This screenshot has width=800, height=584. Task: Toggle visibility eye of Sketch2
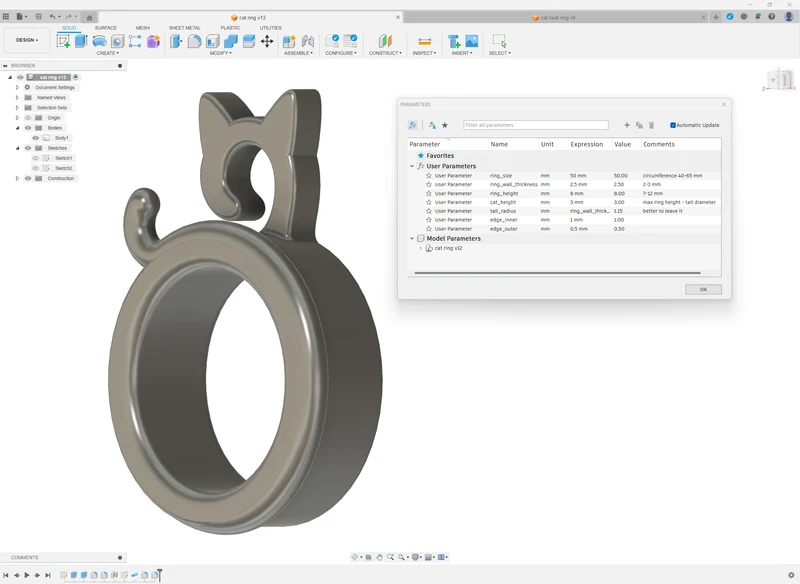[x=35, y=168]
